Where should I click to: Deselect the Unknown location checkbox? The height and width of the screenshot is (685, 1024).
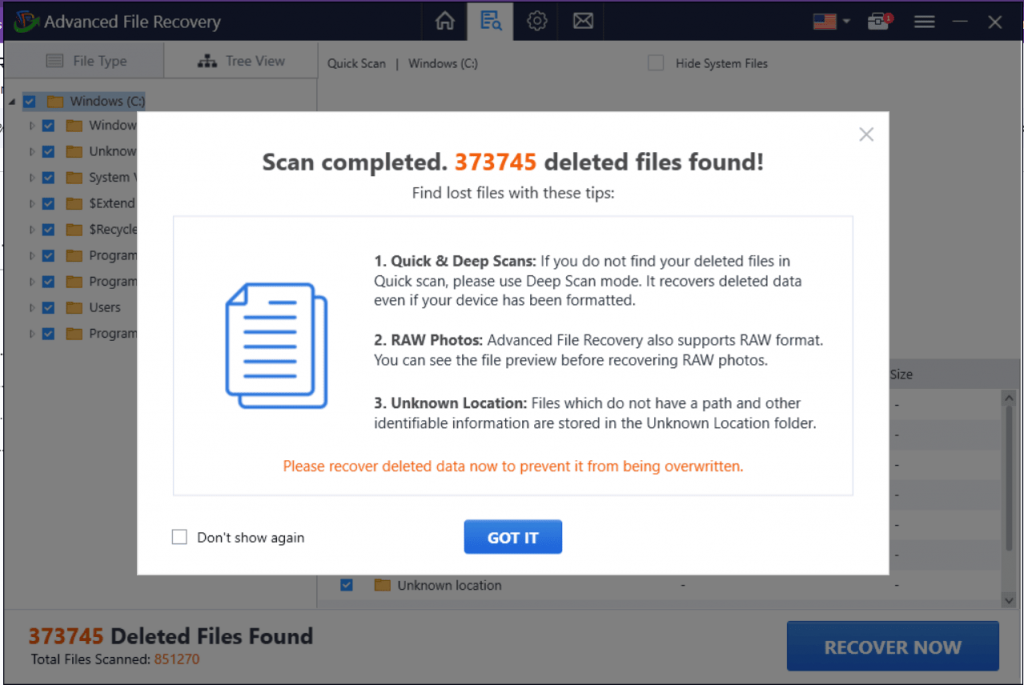345,585
